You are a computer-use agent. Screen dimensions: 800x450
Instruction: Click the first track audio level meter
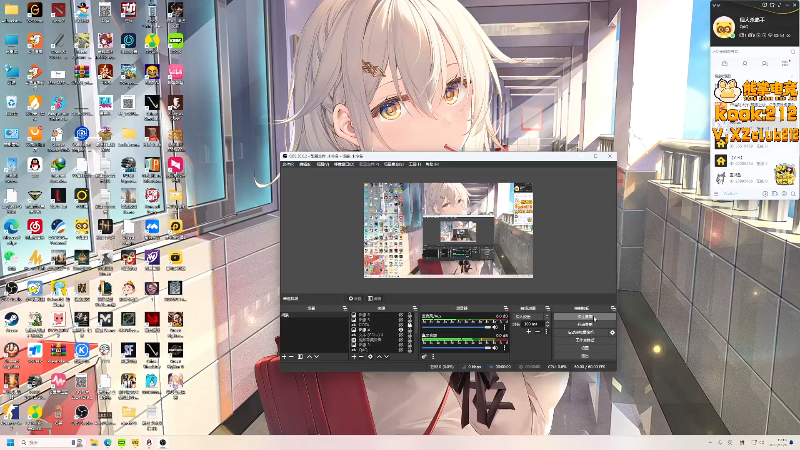465,319
